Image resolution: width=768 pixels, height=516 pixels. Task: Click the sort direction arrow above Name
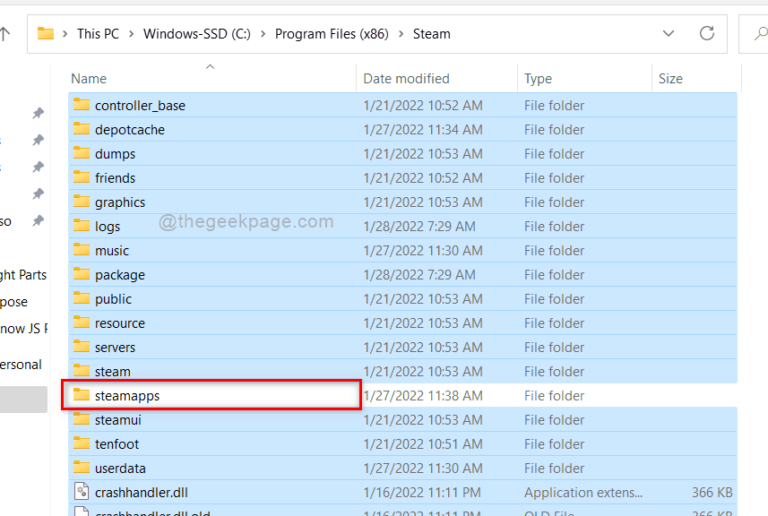tap(210, 67)
